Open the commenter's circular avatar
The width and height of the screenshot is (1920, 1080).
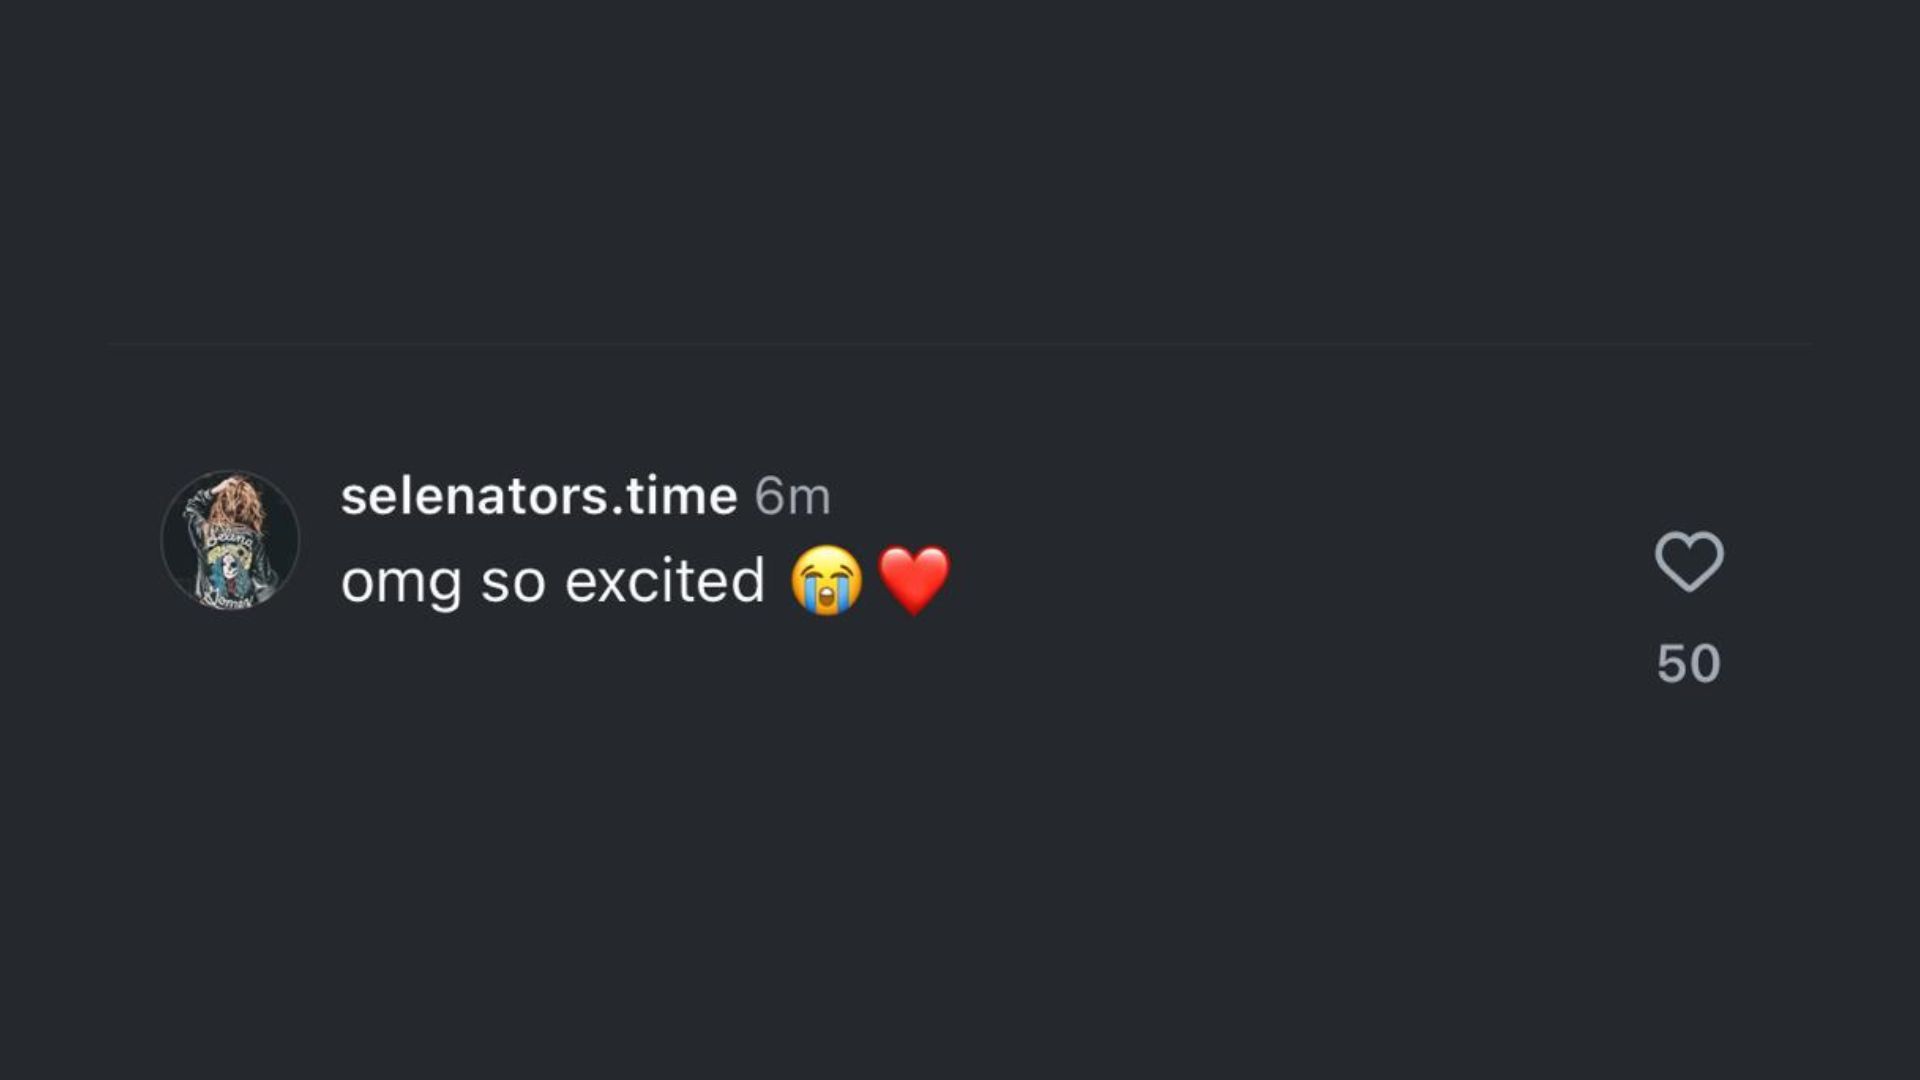click(x=230, y=541)
